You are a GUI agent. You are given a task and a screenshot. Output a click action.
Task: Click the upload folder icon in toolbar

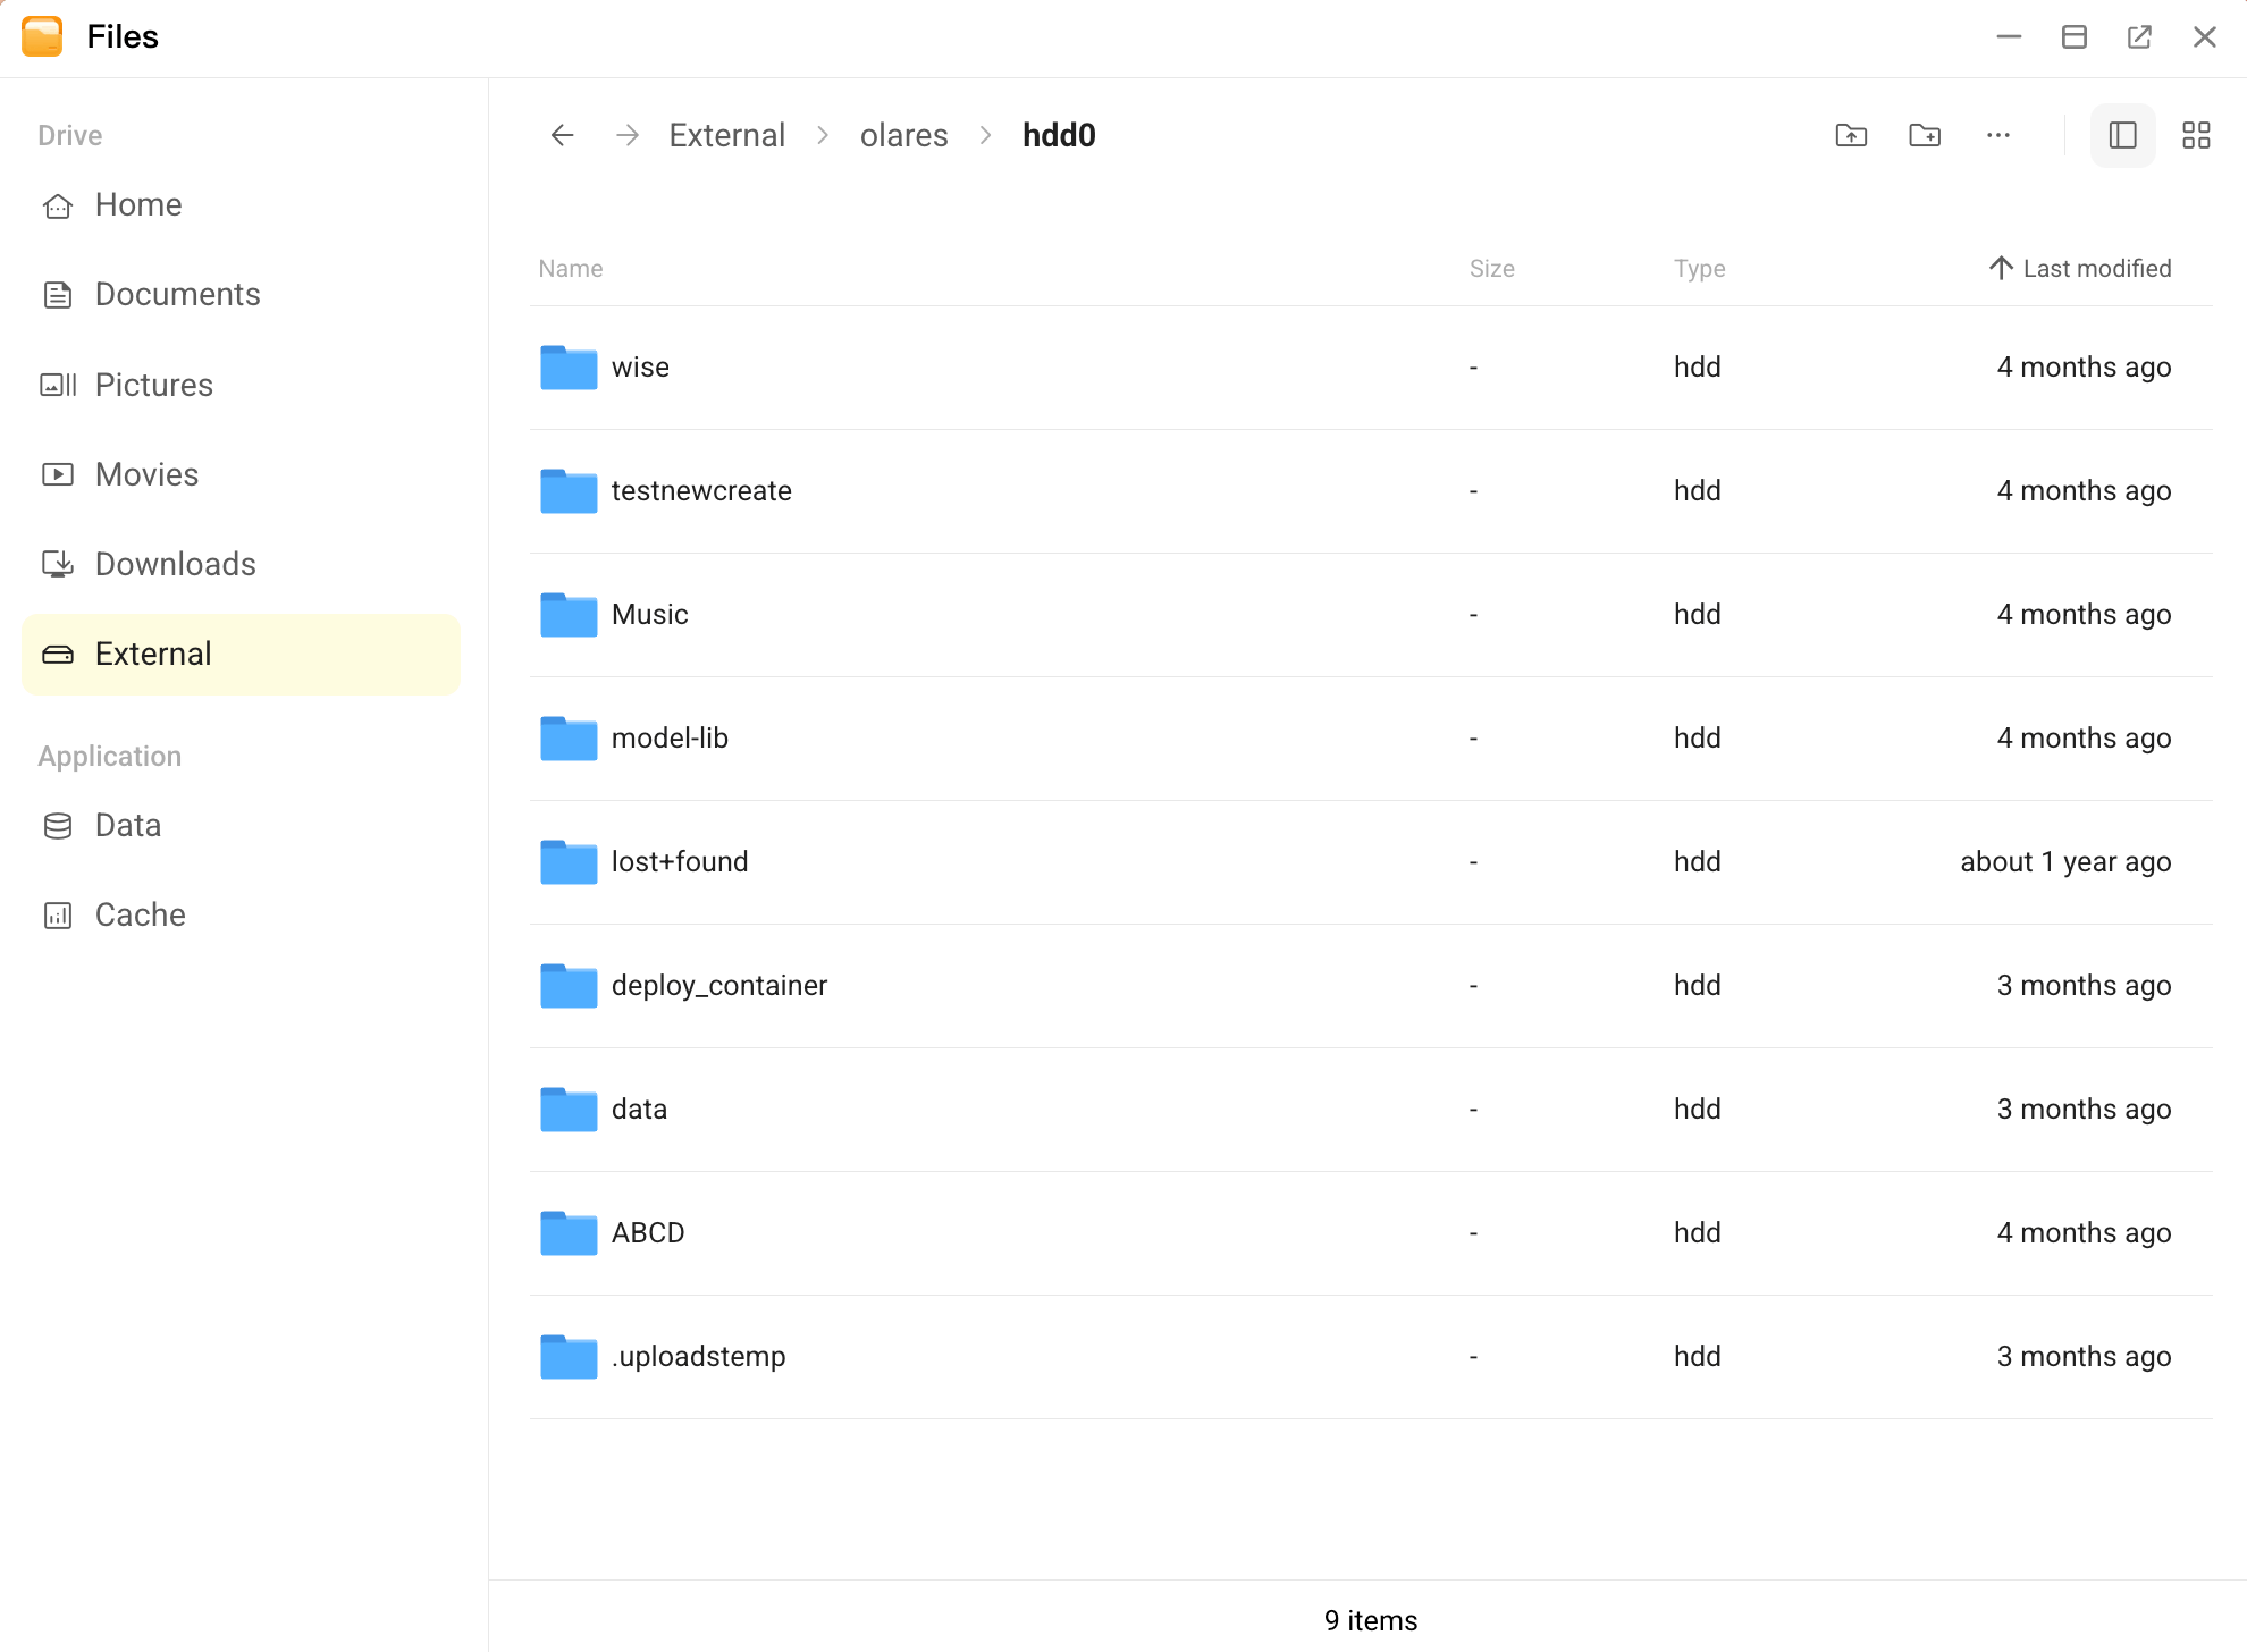point(1851,135)
